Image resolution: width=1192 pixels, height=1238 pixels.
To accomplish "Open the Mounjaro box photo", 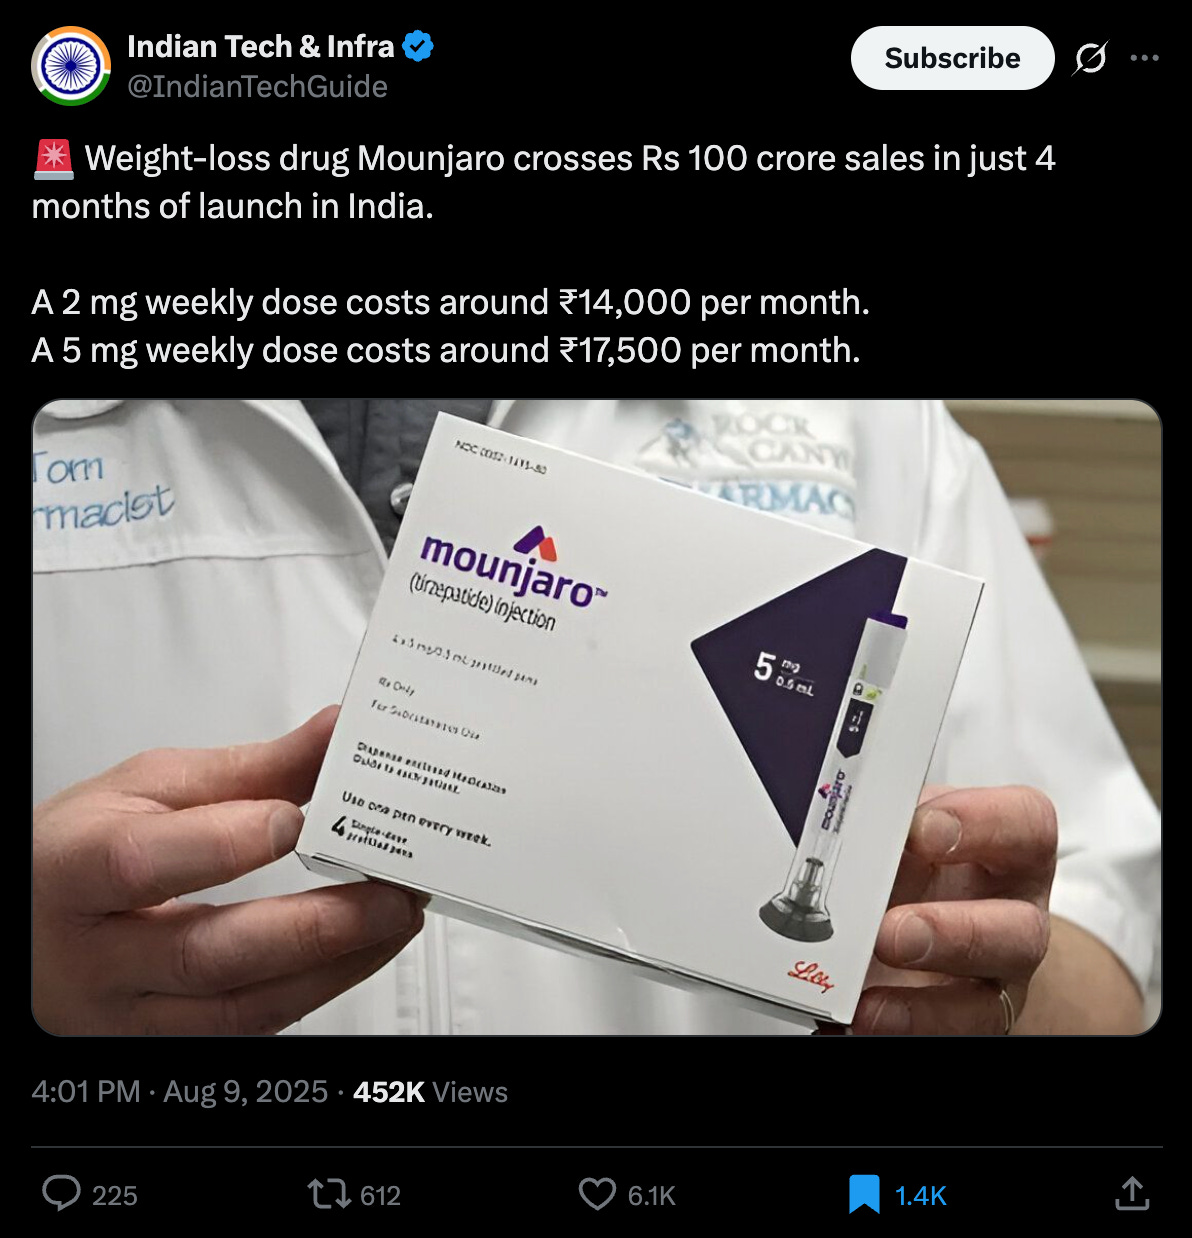I will (x=597, y=717).
